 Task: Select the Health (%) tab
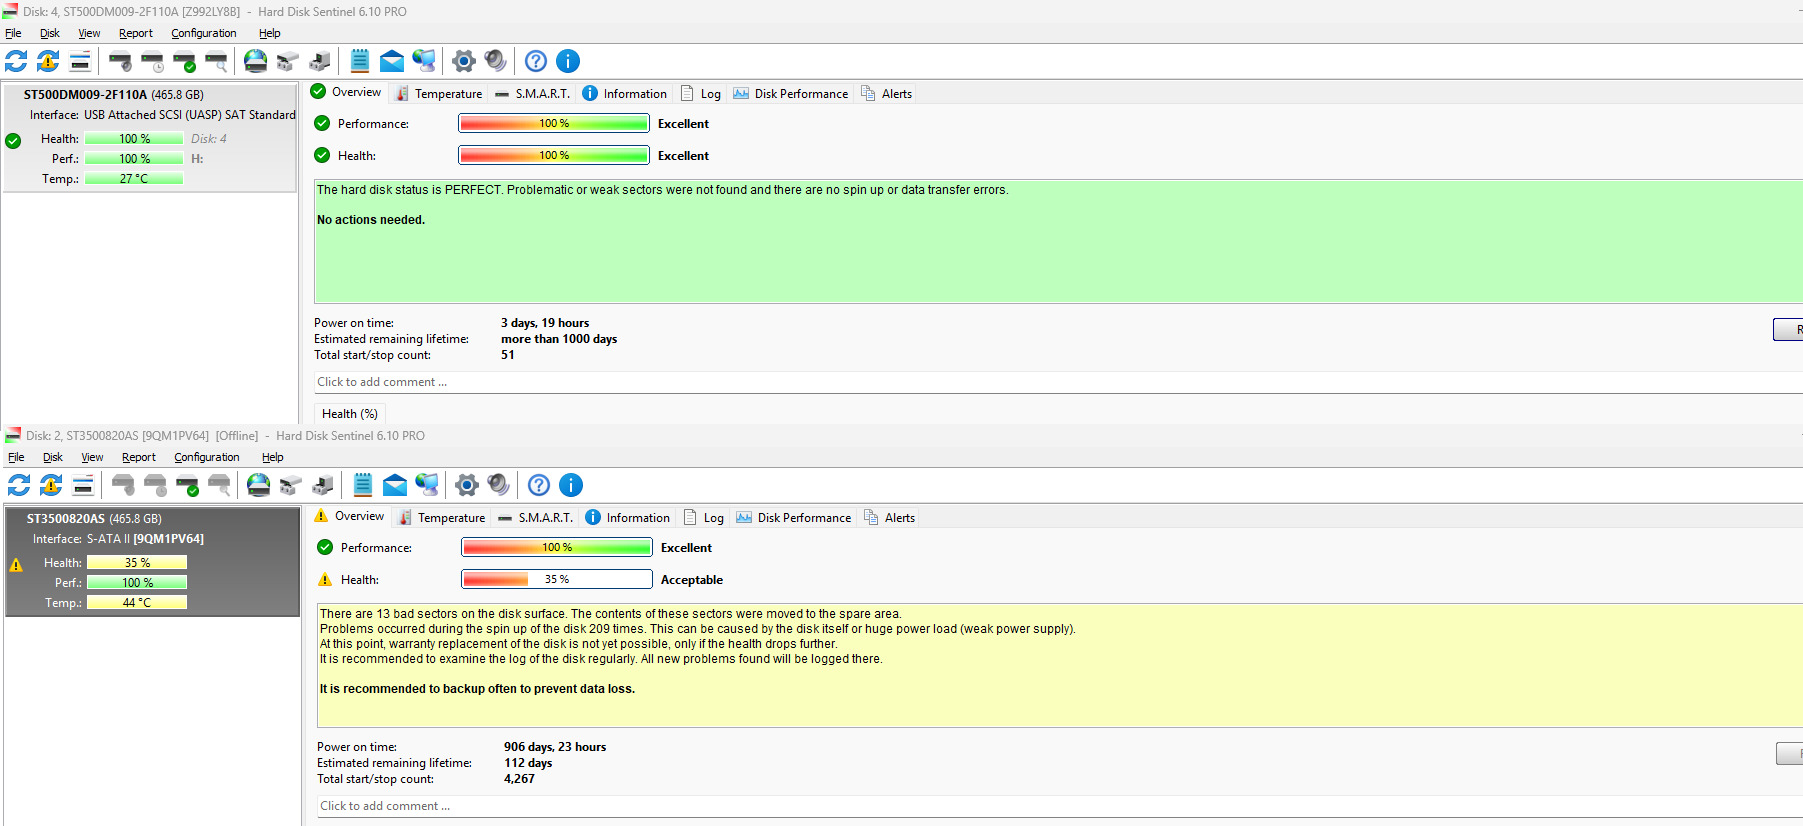350,414
